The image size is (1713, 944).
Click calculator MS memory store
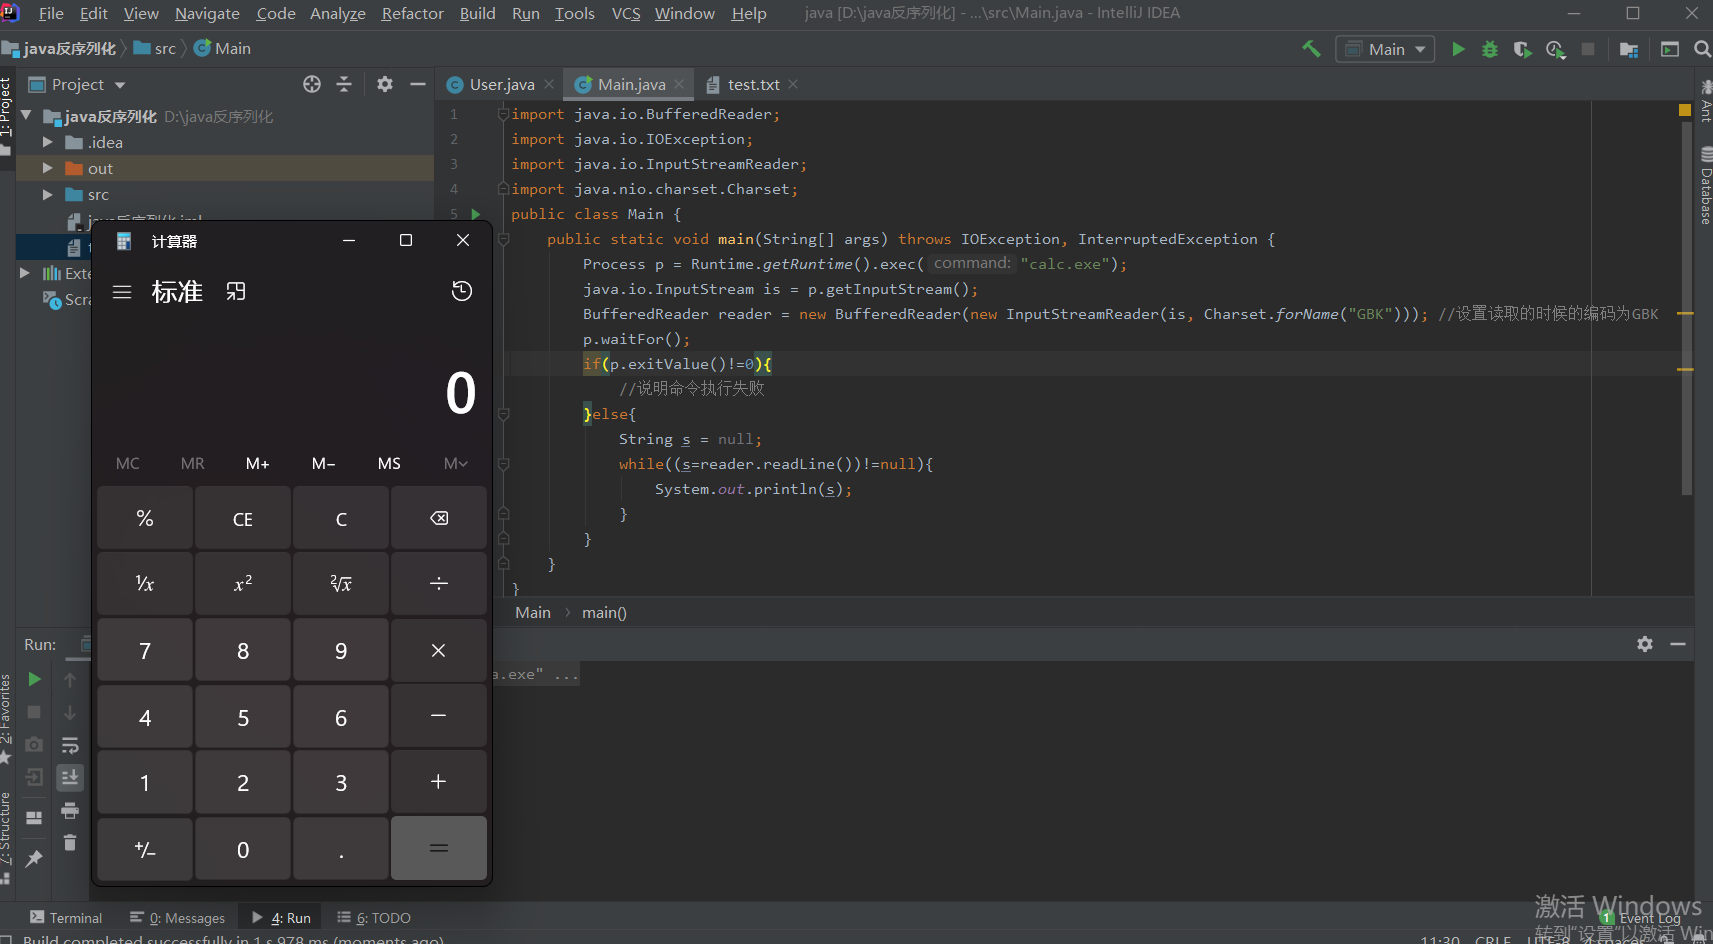coord(389,463)
